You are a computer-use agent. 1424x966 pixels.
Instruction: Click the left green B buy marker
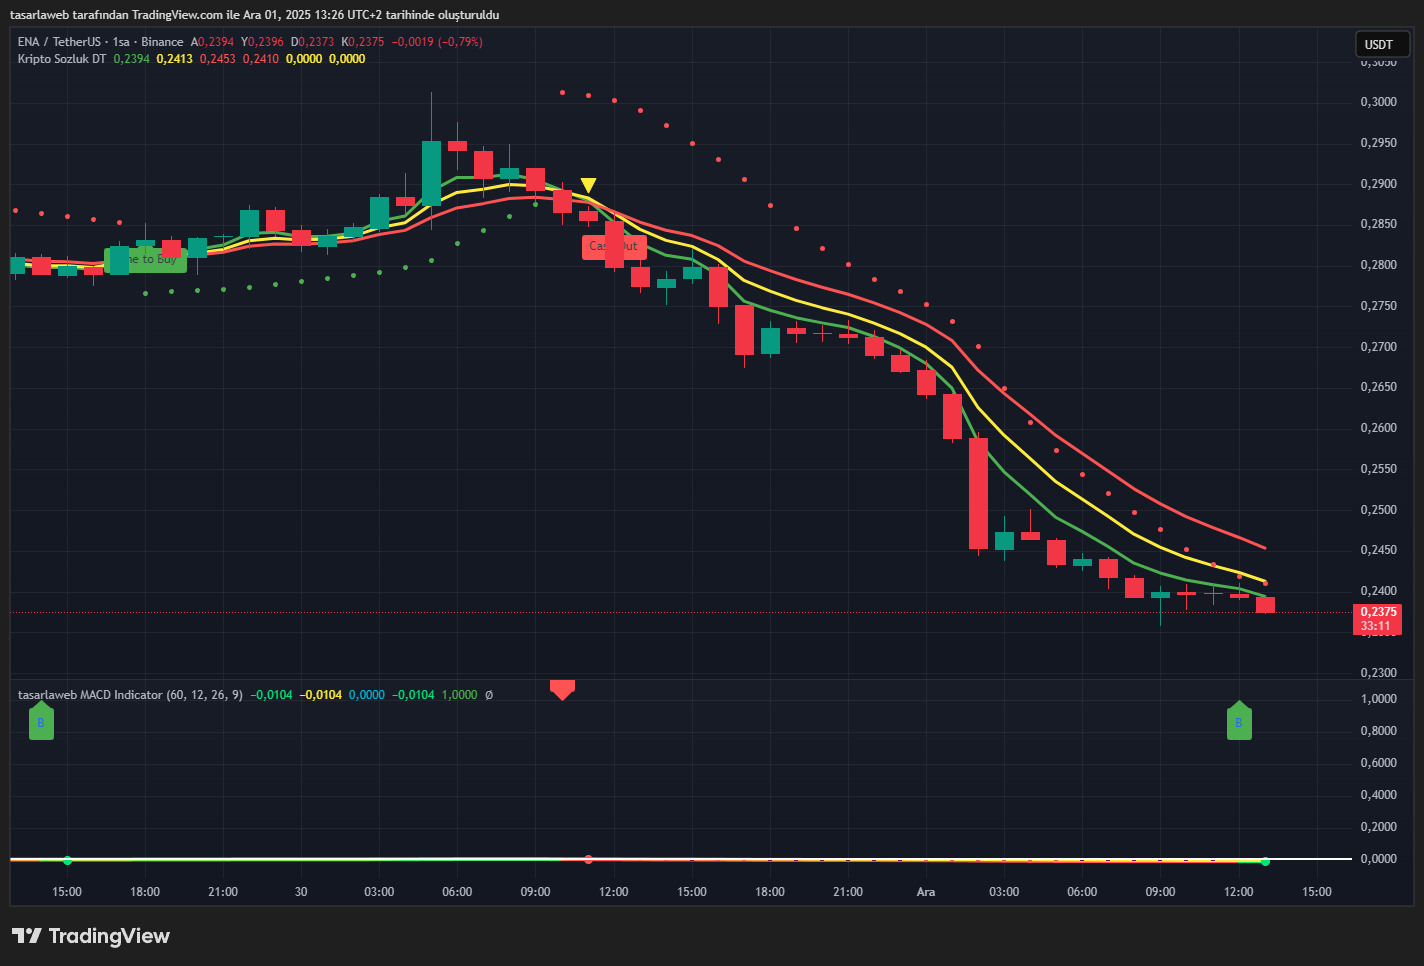tap(41, 721)
